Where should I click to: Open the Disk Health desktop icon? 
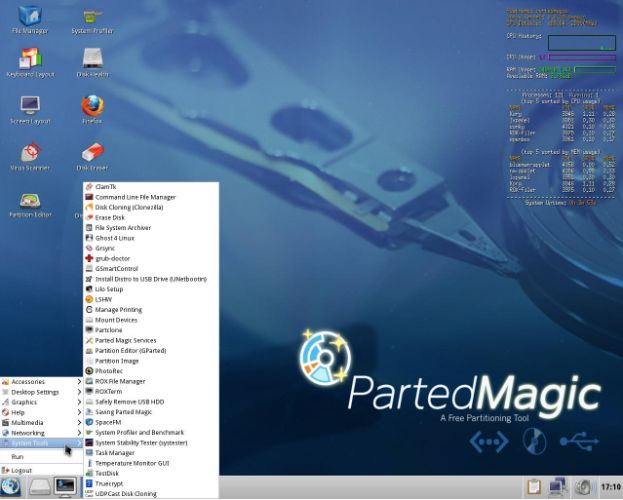point(92,63)
